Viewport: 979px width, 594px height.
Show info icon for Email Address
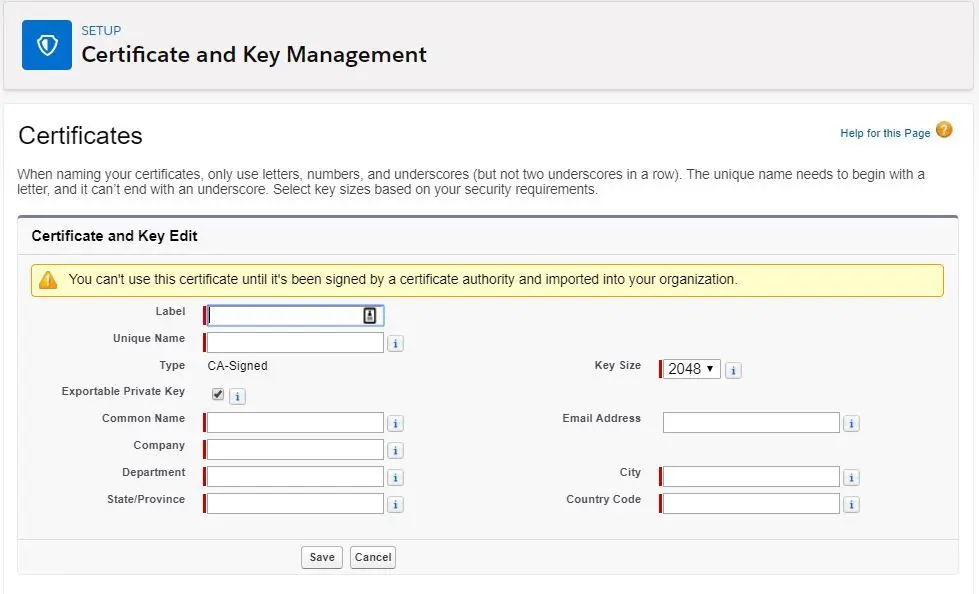click(851, 423)
